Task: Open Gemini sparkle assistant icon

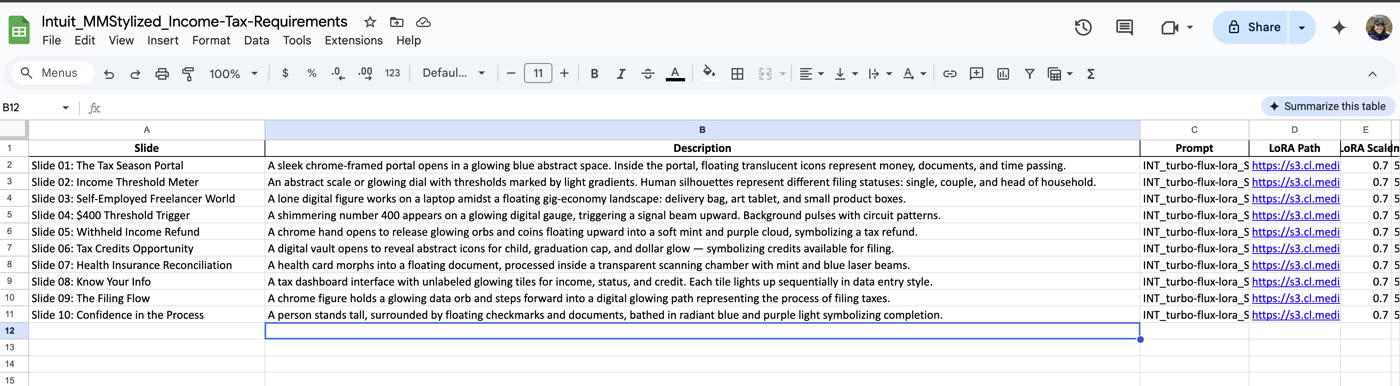Action: (x=1339, y=28)
